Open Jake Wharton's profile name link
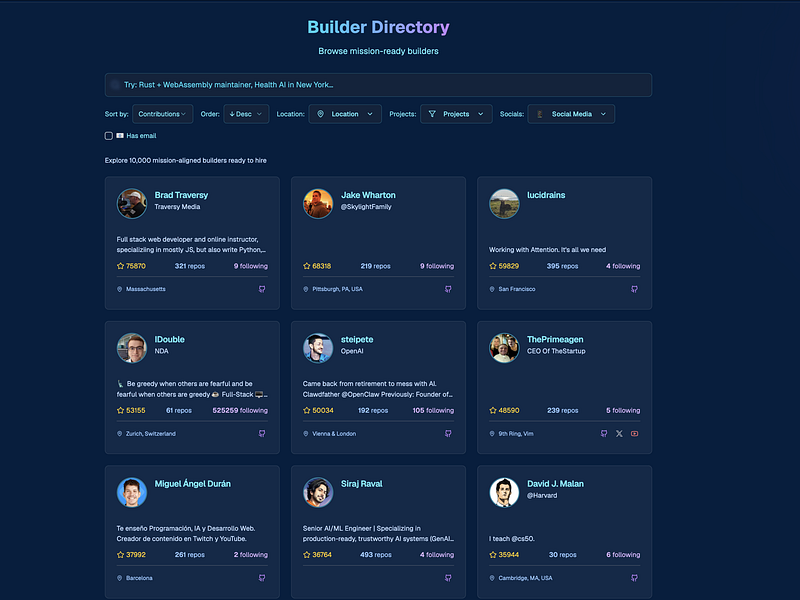Screen dimensions: 800x600 [x=368, y=195]
